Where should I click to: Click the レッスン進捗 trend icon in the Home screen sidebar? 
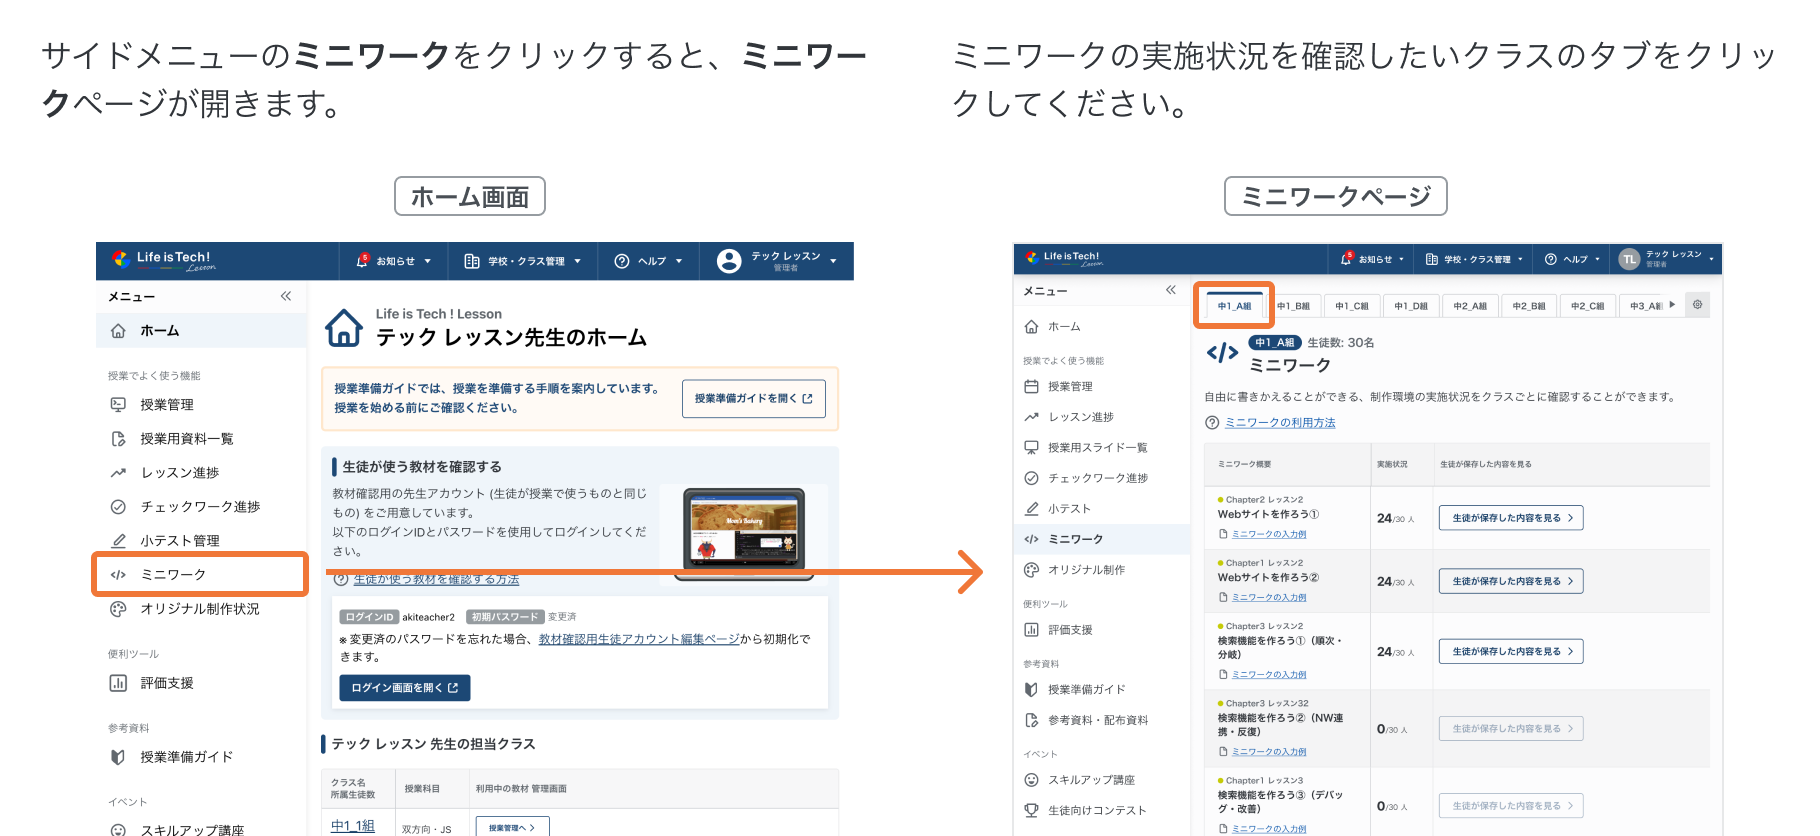tap(118, 473)
